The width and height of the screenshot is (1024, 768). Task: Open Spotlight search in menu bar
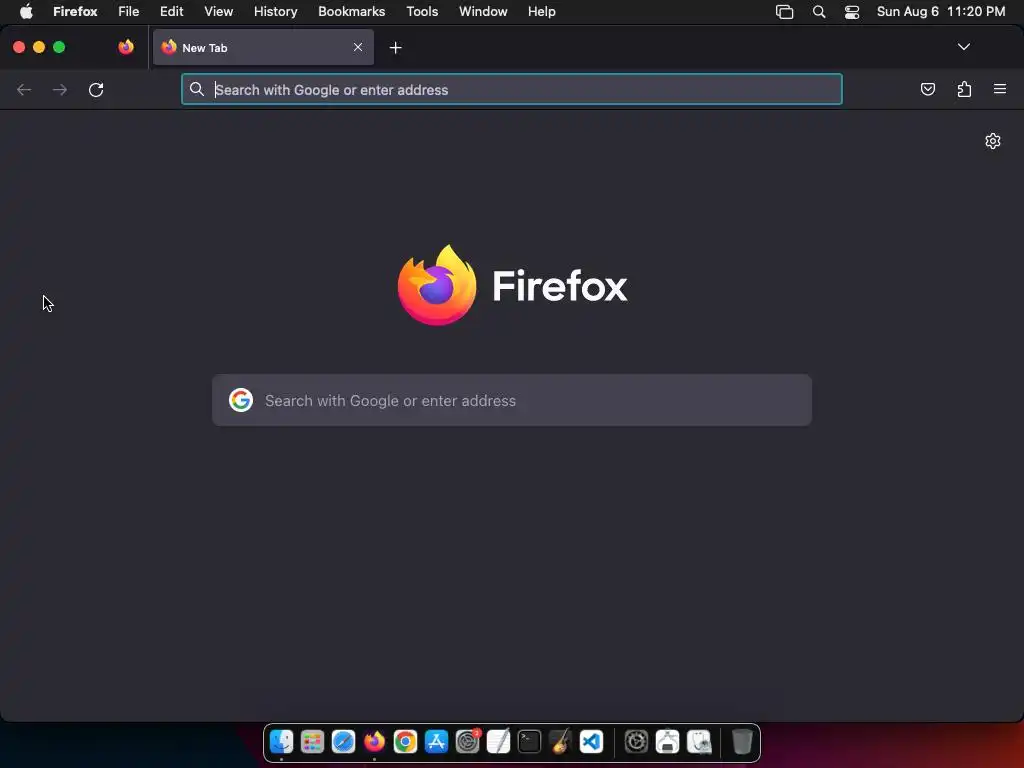(x=818, y=11)
